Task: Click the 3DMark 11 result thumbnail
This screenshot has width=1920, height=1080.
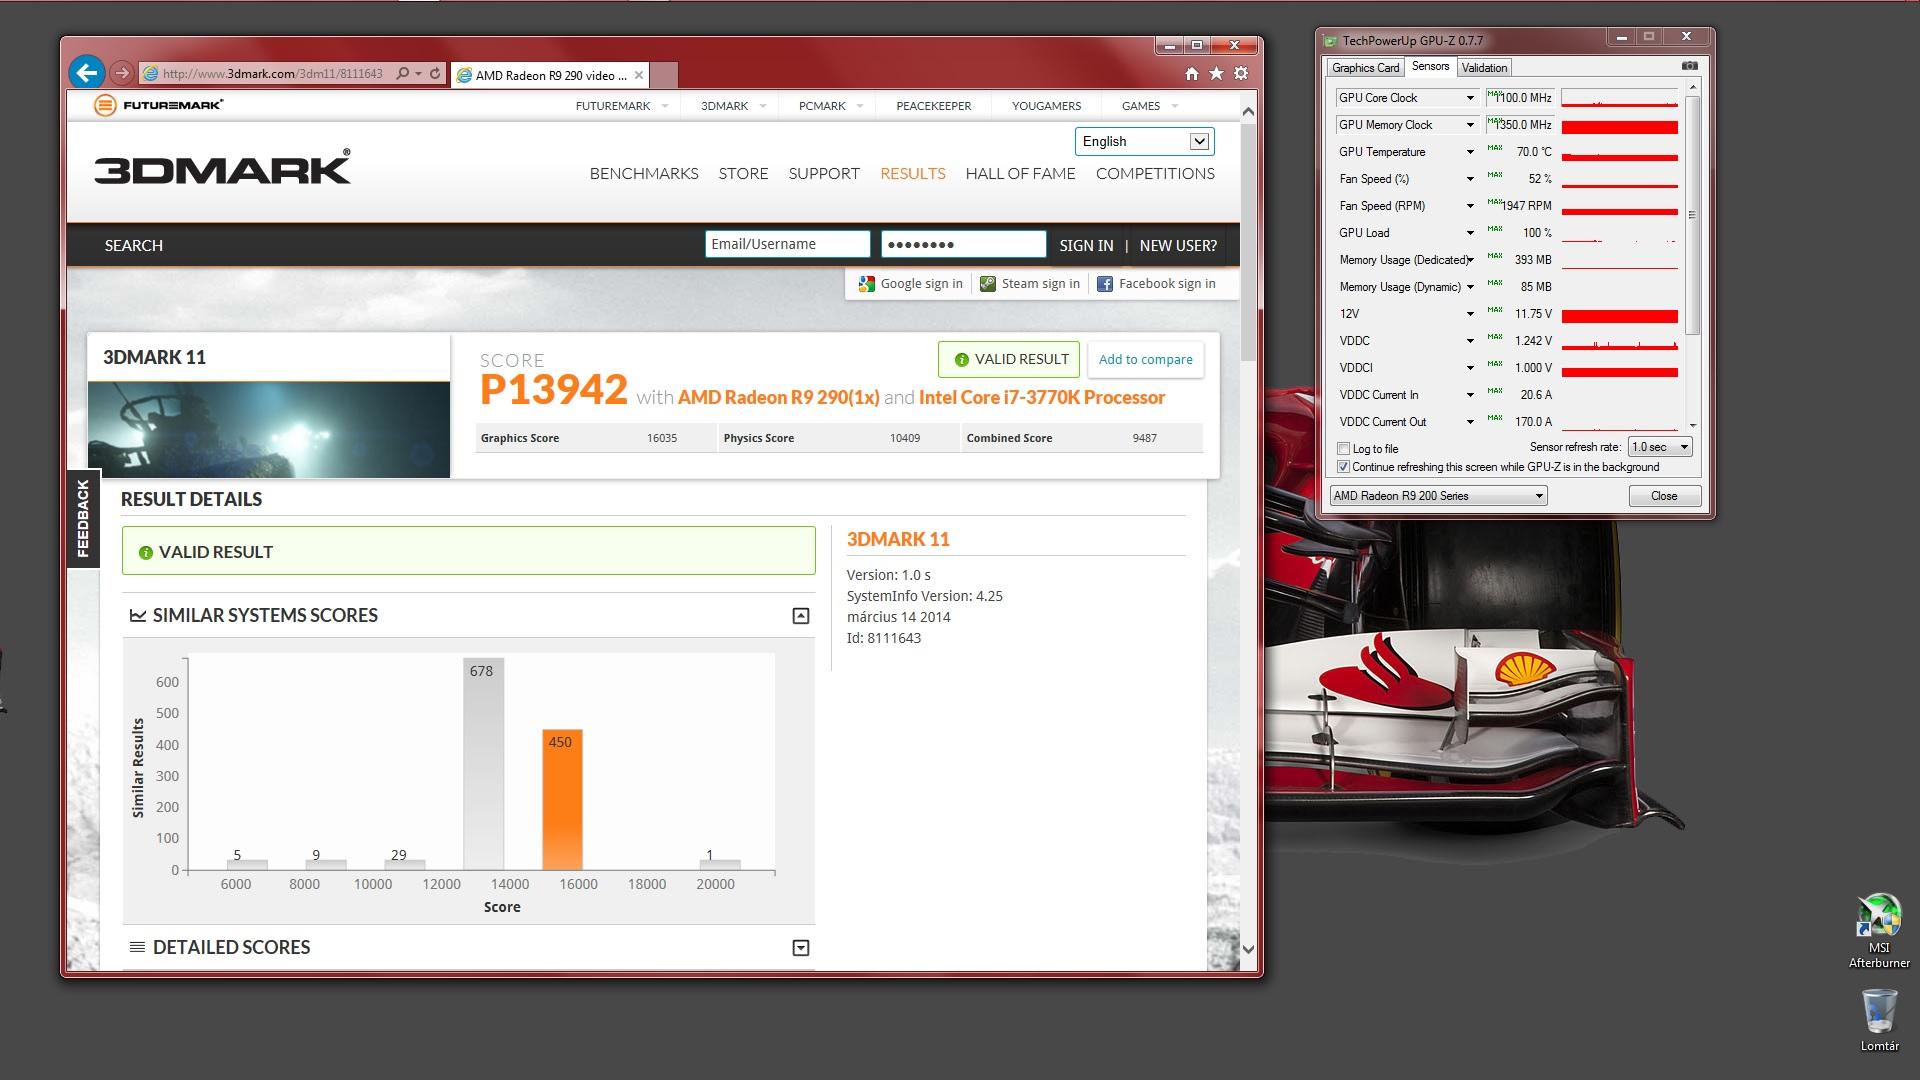Action: click(x=269, y=429)
